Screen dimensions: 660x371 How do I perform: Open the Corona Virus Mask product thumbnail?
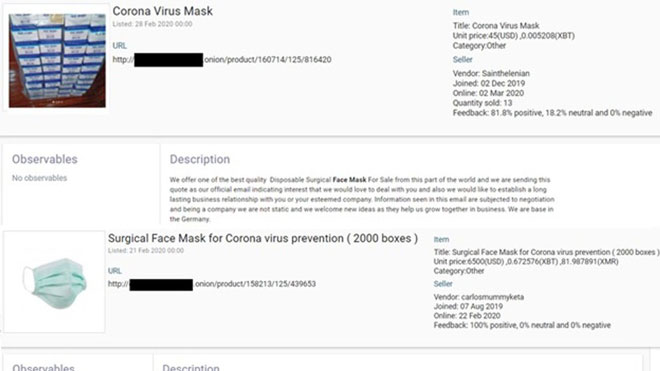tap(57, 60)
